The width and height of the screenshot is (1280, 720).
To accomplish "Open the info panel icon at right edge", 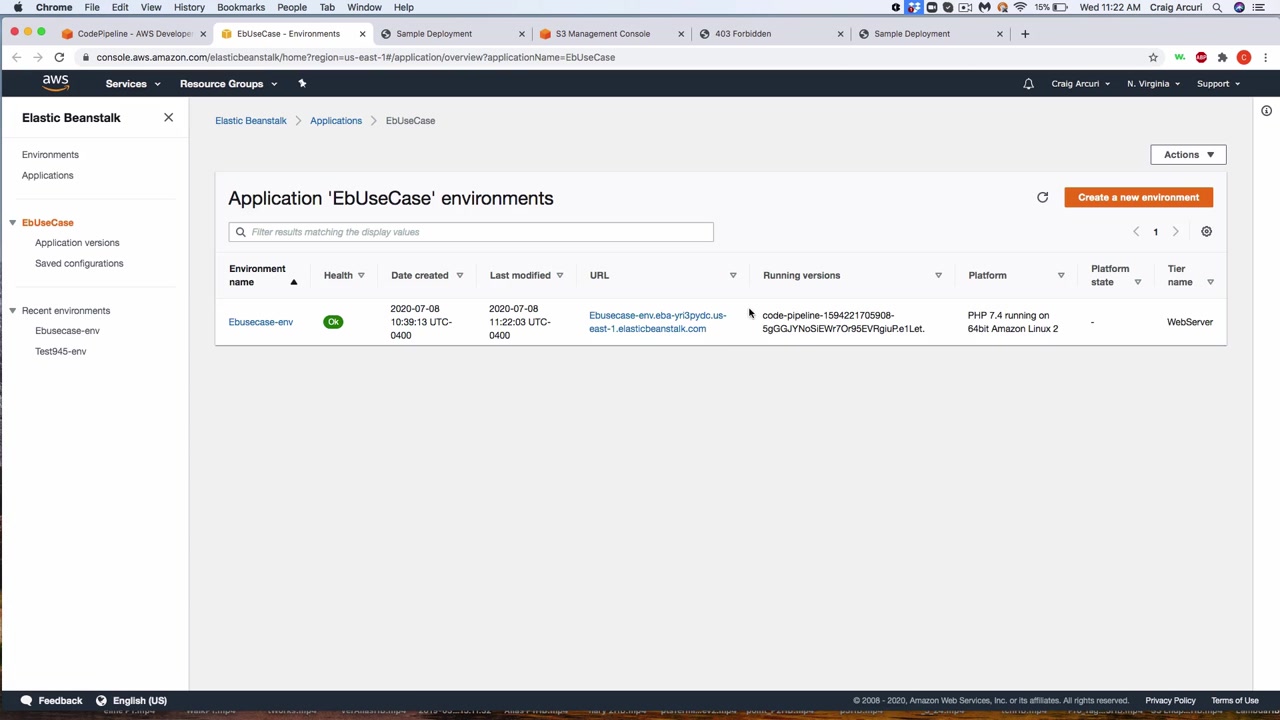I will click(1266, 110).
